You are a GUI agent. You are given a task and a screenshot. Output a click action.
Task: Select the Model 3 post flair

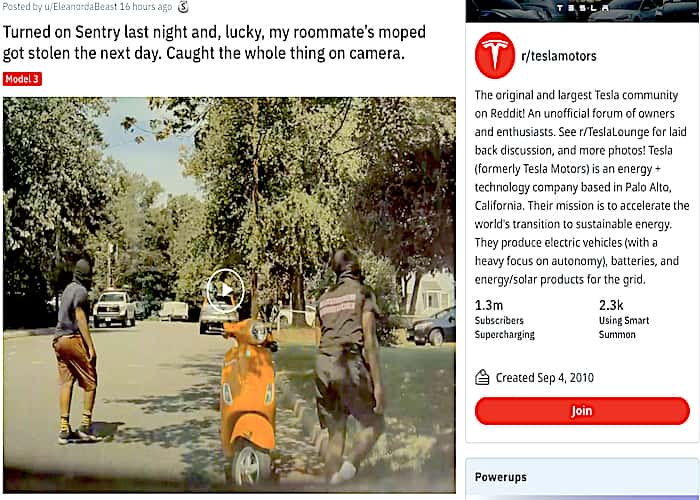[22, 79]
